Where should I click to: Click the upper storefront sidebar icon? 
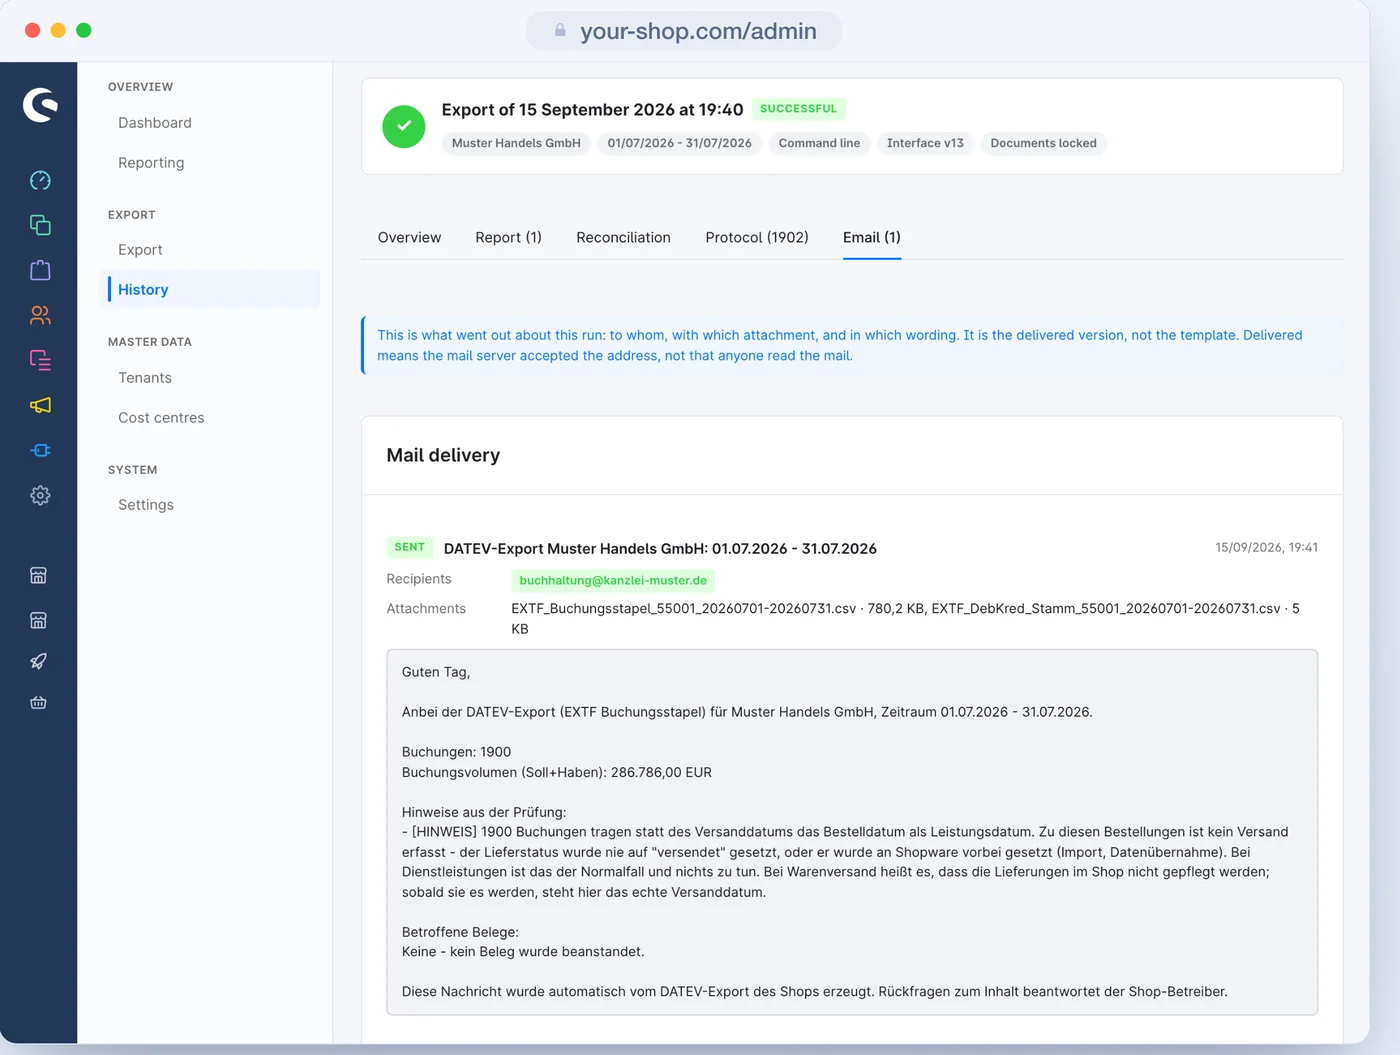(39, 575)
